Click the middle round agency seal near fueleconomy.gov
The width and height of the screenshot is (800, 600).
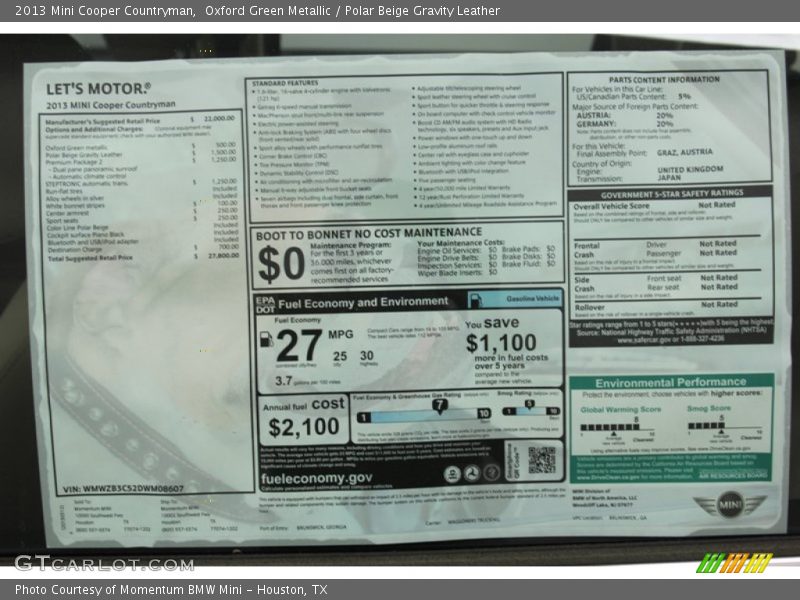pos(472,473)
